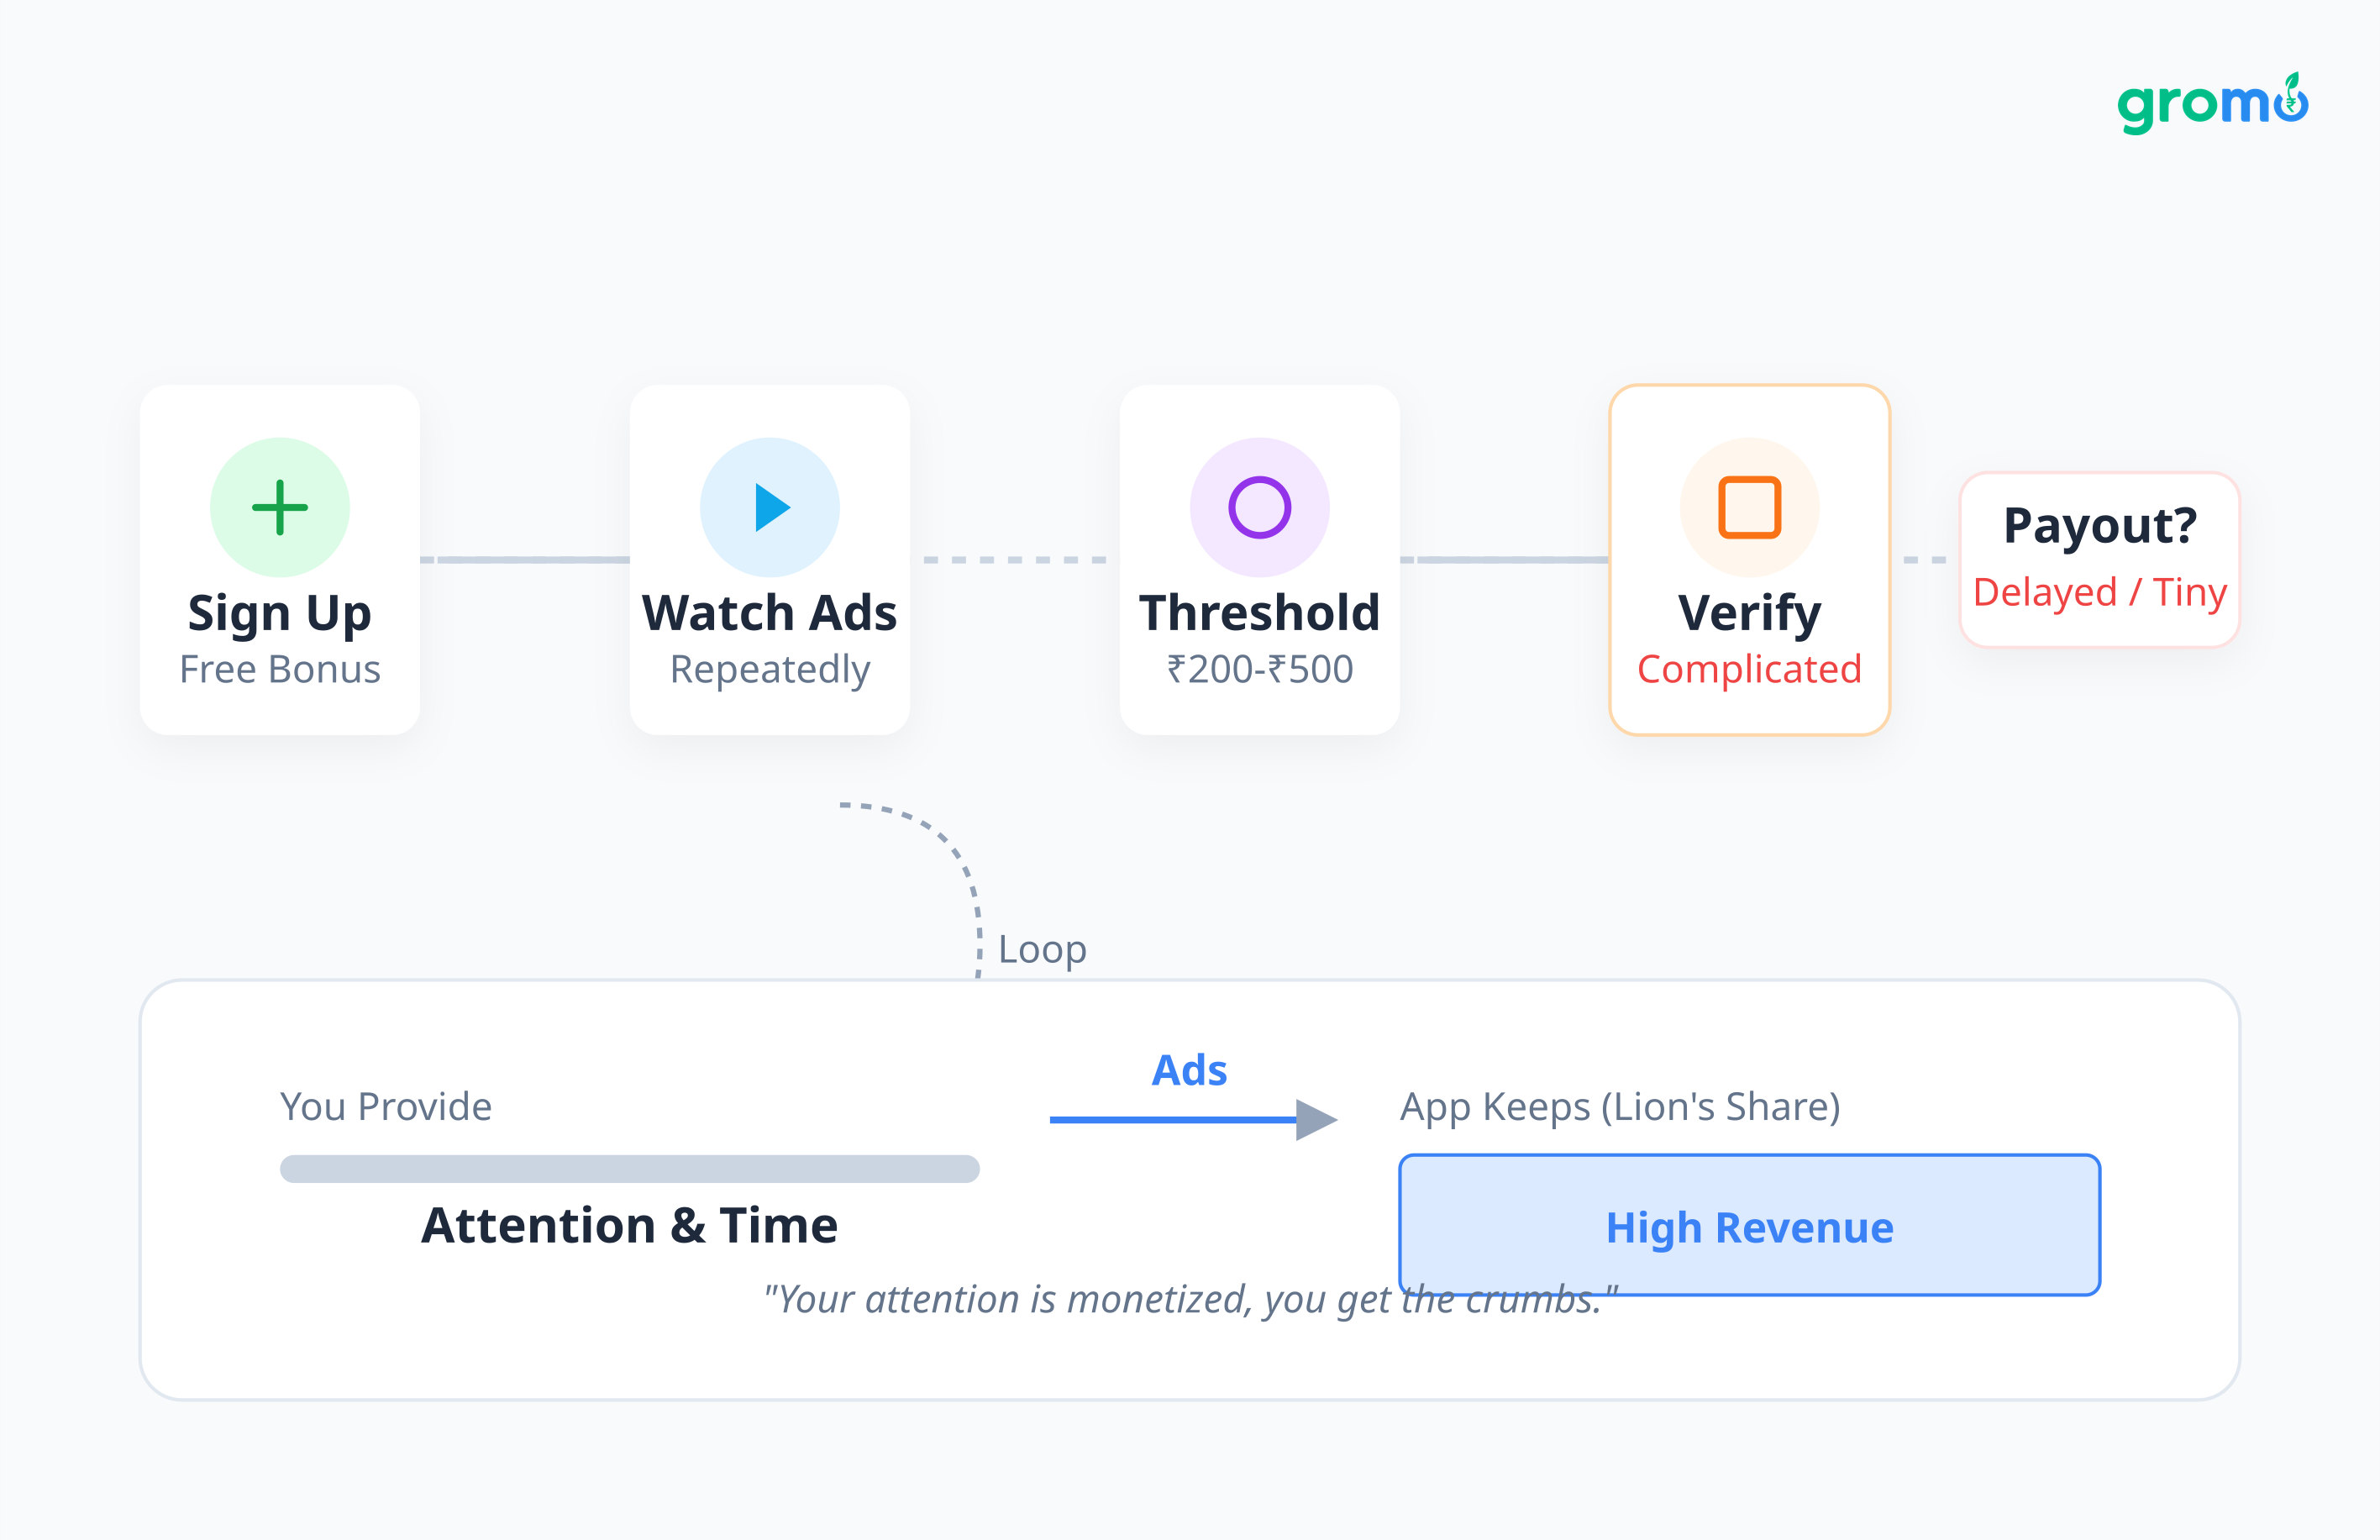This screenshot has width=2380, height=1540.
Task: Select the purple circle Threshold icon
Action: click(x=1259, y=507)
